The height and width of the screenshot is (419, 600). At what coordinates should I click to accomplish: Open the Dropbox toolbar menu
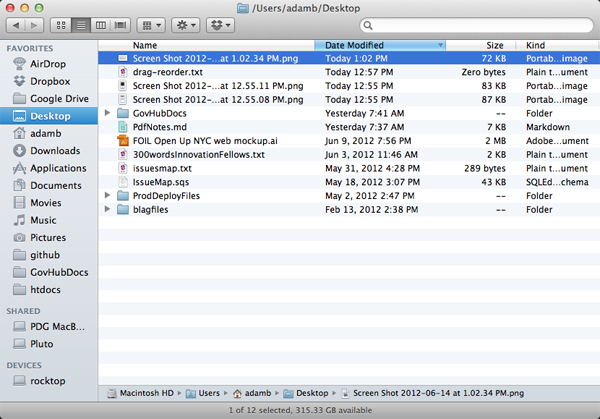pyautogui.click(x=220, y=25)
